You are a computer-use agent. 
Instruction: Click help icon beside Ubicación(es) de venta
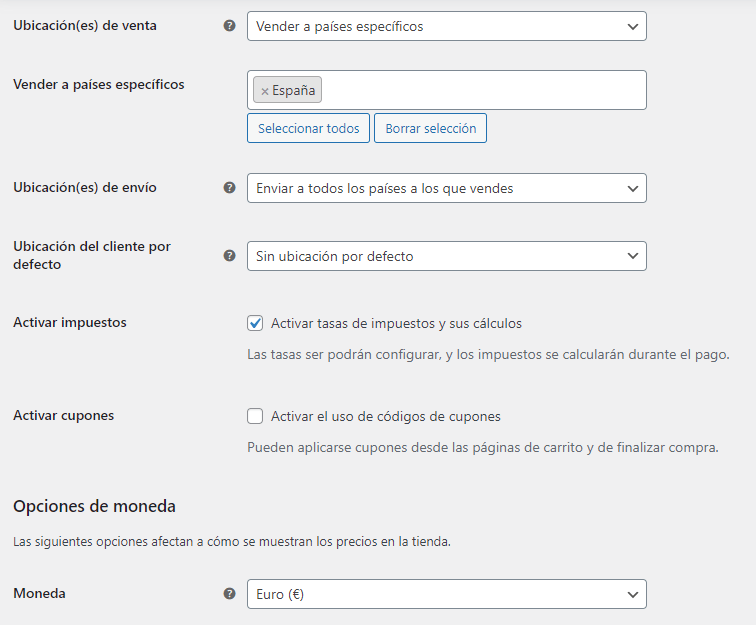(230, 26)
